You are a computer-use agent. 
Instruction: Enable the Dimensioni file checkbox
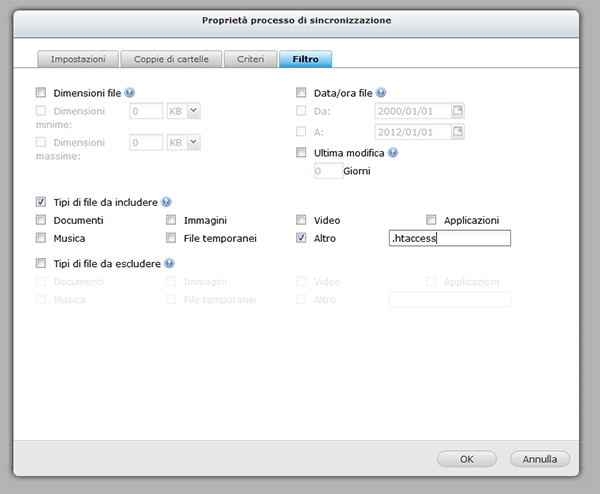click(x=41, y=93)
